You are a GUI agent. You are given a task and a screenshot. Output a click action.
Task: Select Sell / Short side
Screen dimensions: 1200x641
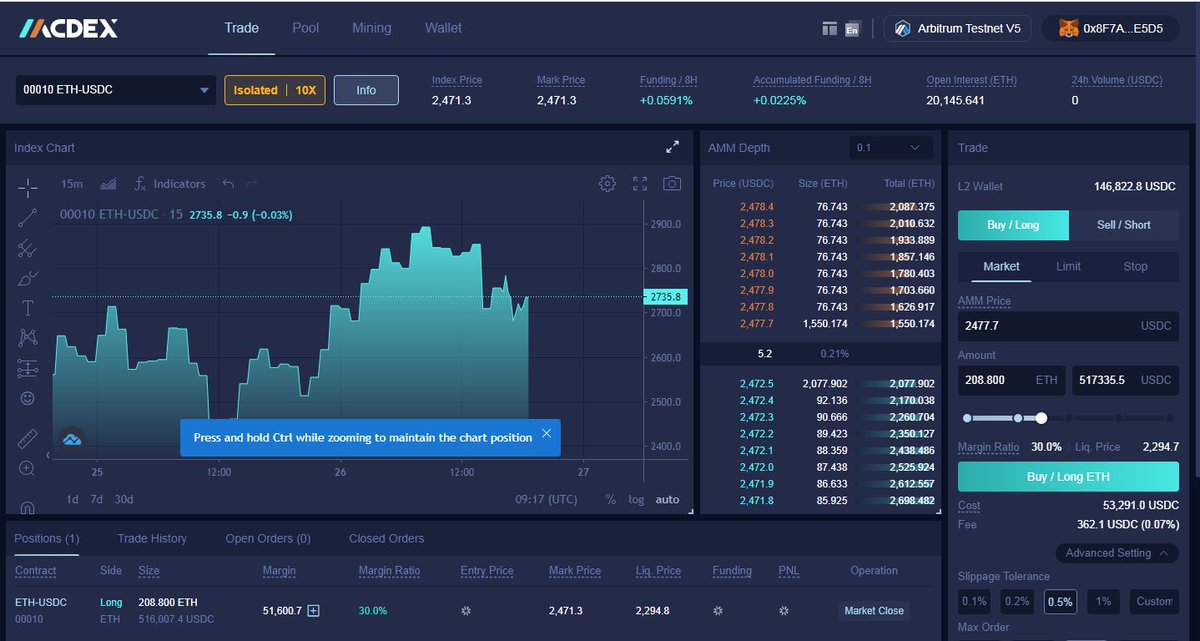tap(1124, 225)
